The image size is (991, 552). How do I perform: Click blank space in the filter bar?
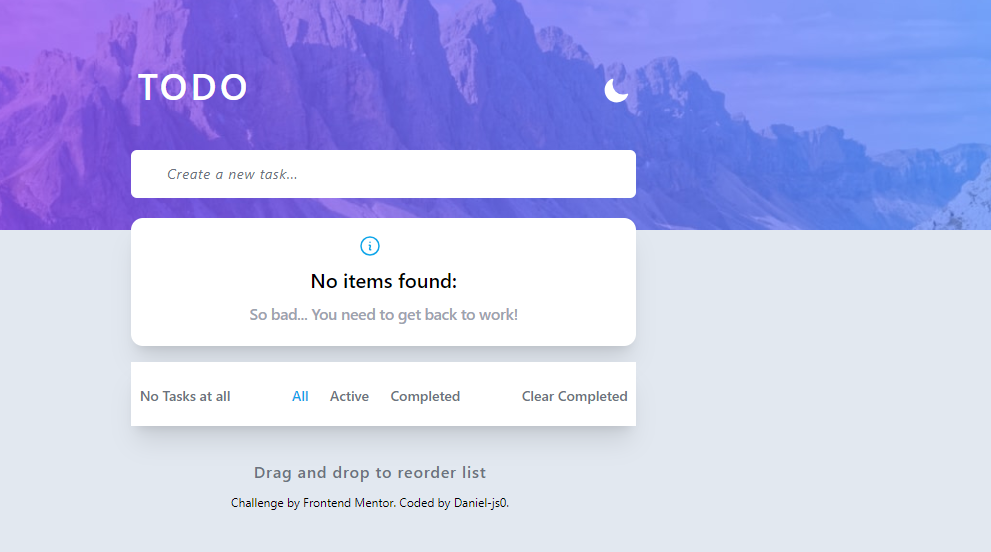pos(491,396)
